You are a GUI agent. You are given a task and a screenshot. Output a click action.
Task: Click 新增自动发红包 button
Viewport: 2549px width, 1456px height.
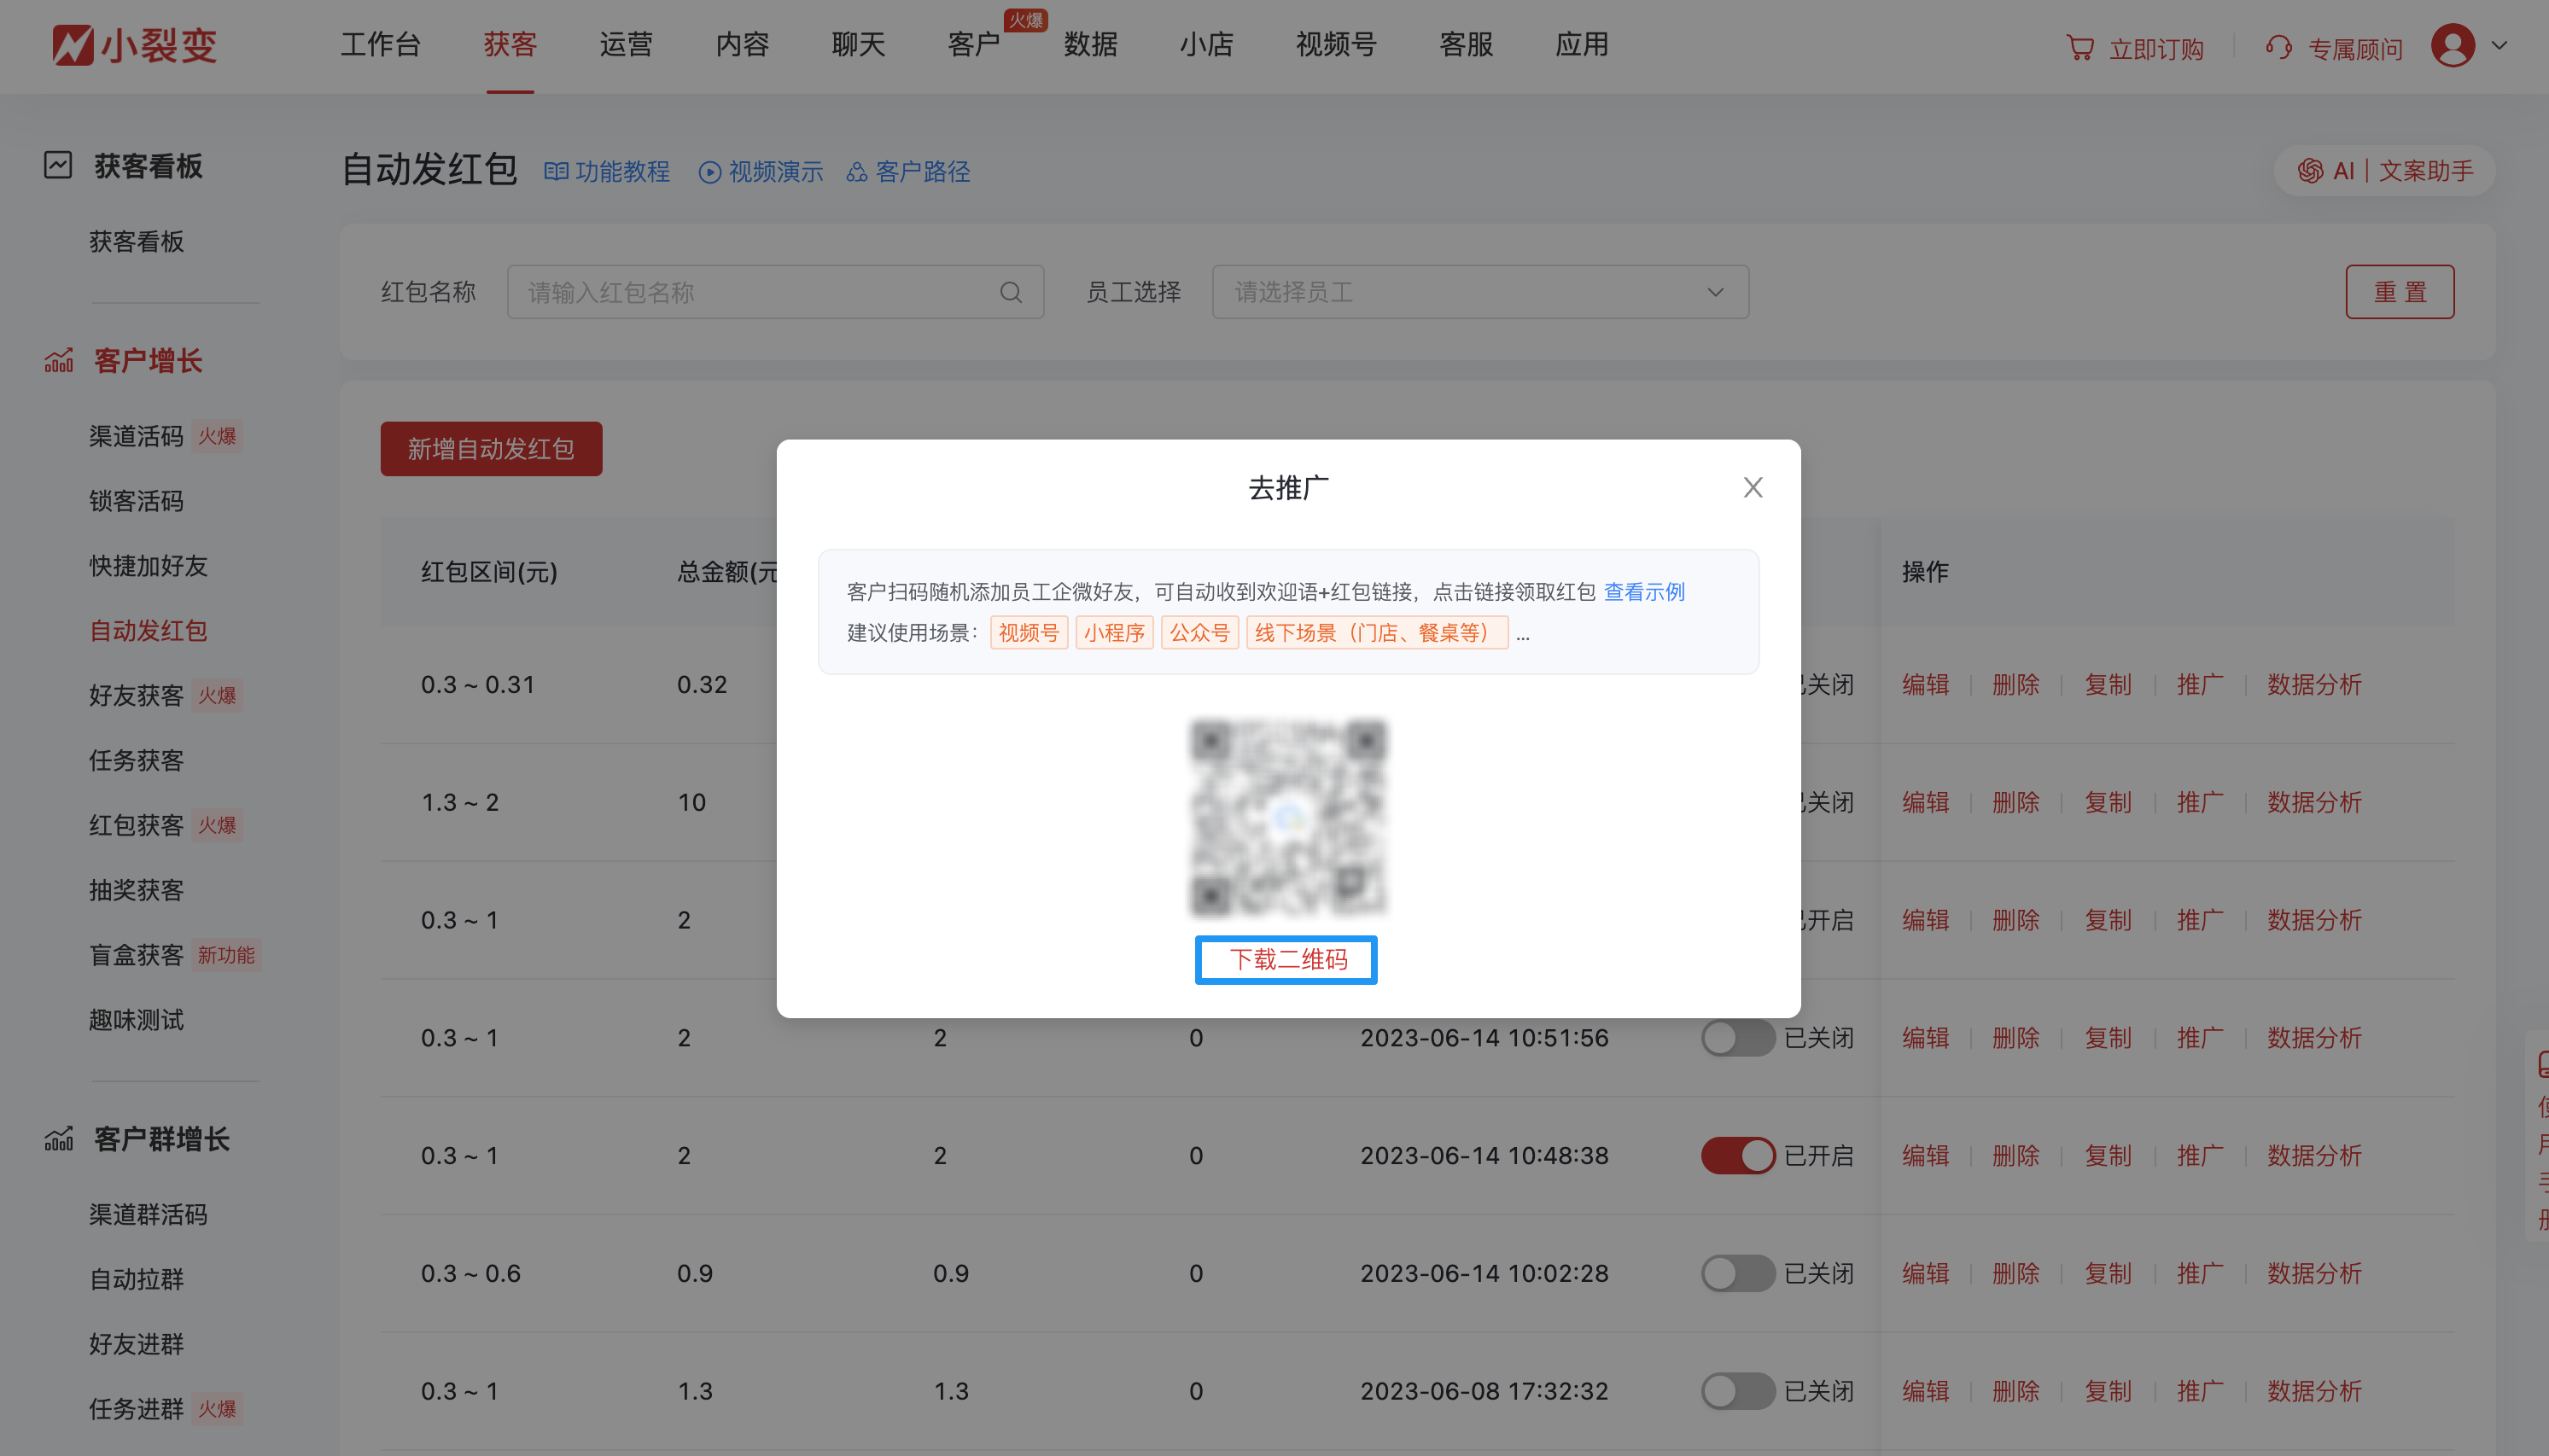(x=491, y=449)
